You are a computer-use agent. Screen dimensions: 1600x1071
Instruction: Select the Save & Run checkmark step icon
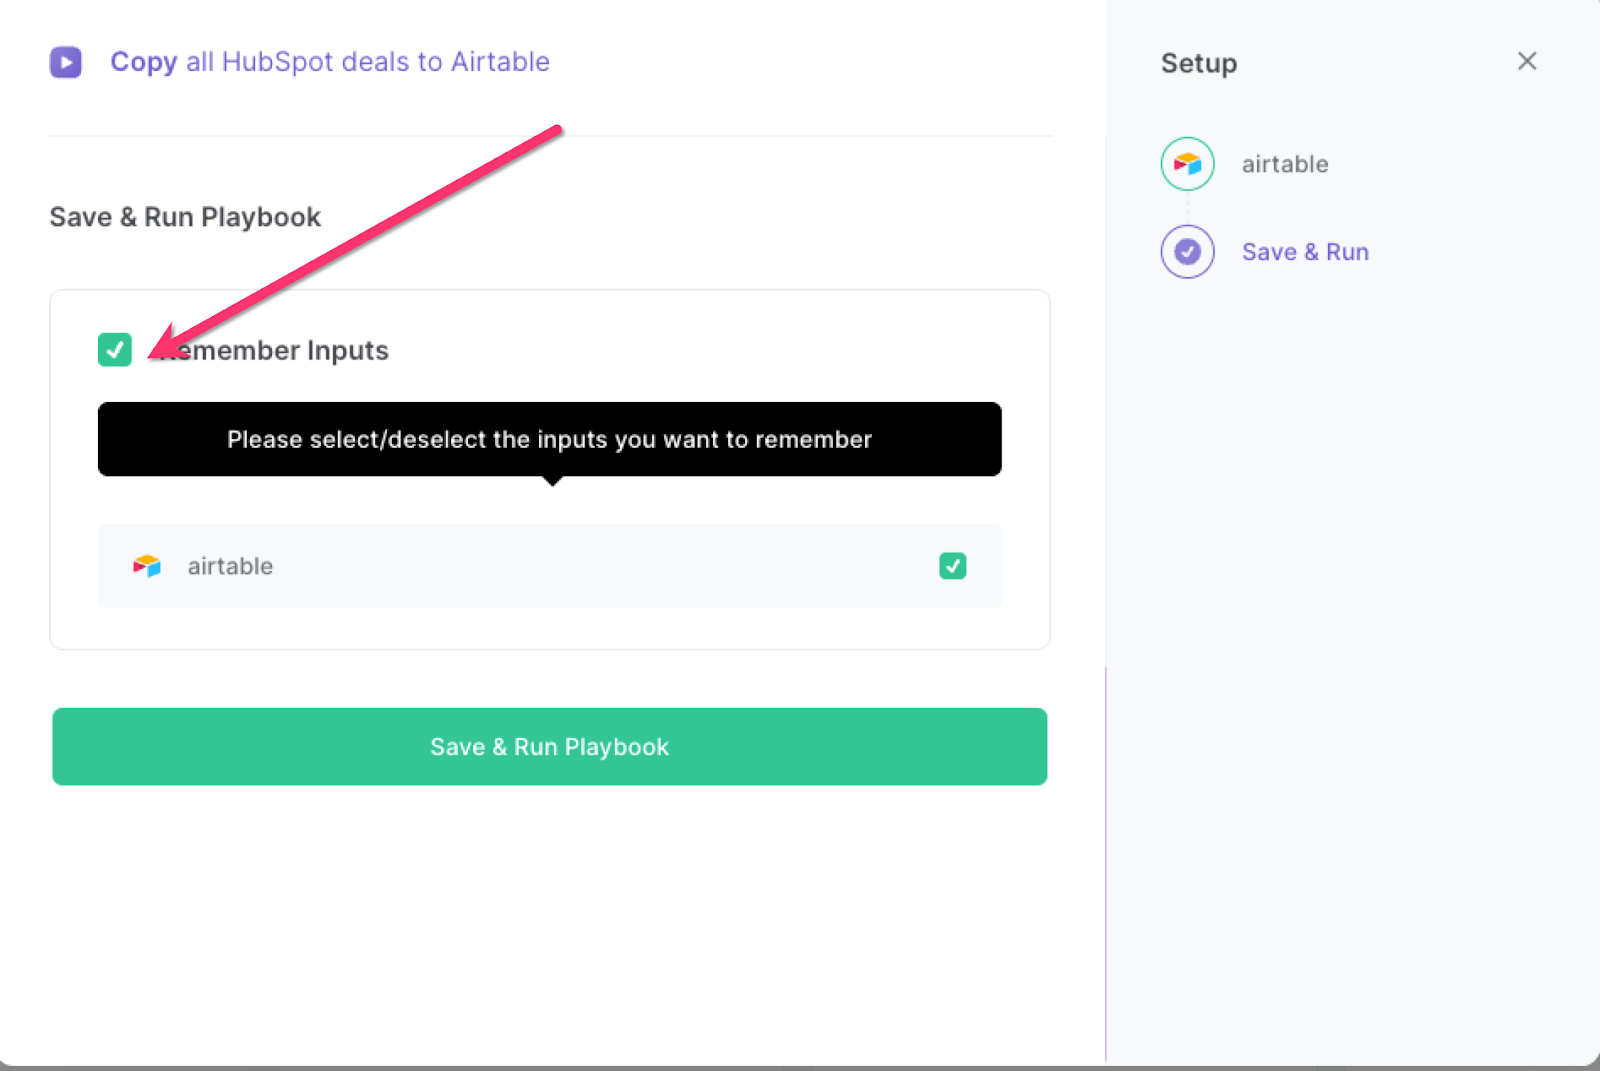coord(1188,252)
